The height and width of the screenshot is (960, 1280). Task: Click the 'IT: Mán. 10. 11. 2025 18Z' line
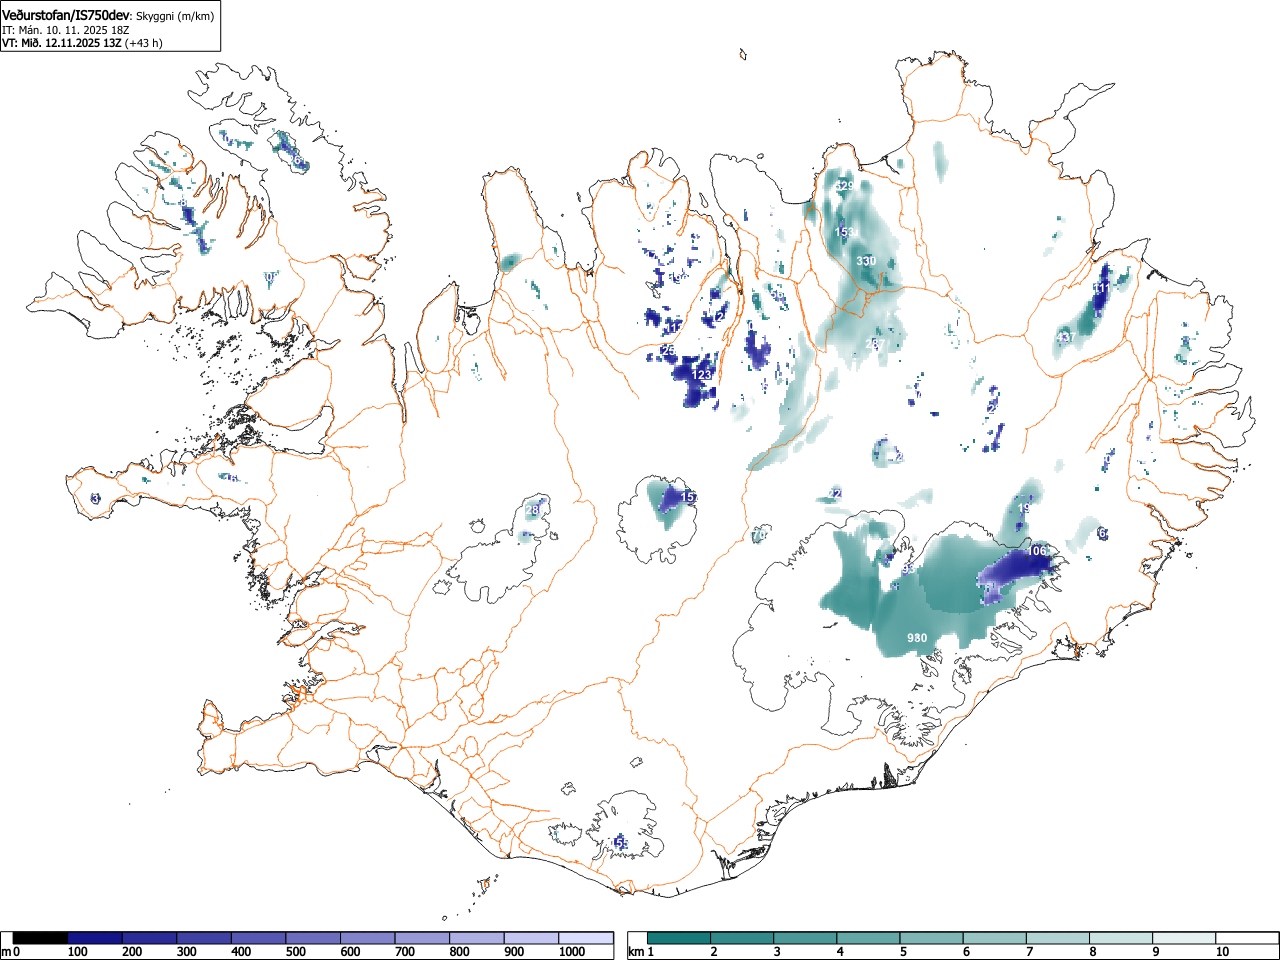(x=64, y=30)
